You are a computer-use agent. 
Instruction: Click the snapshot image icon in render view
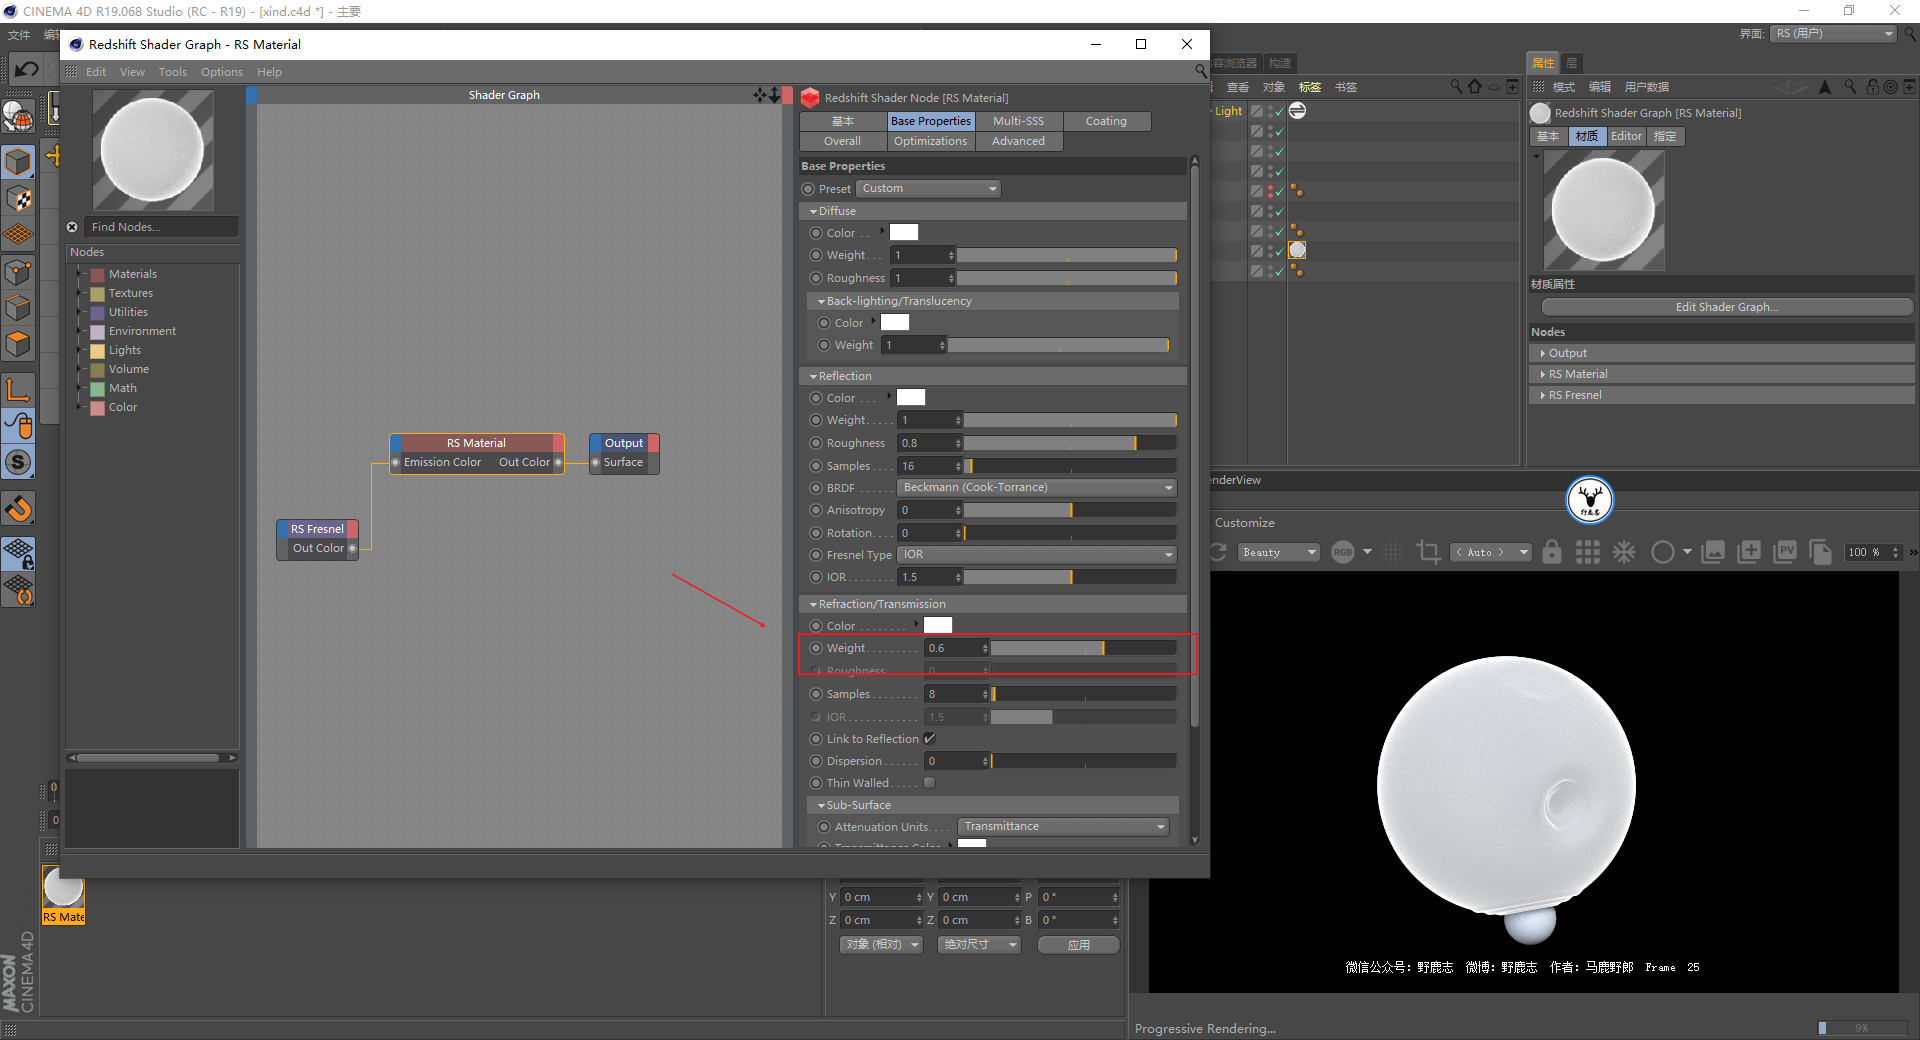tap(1713, 552)
